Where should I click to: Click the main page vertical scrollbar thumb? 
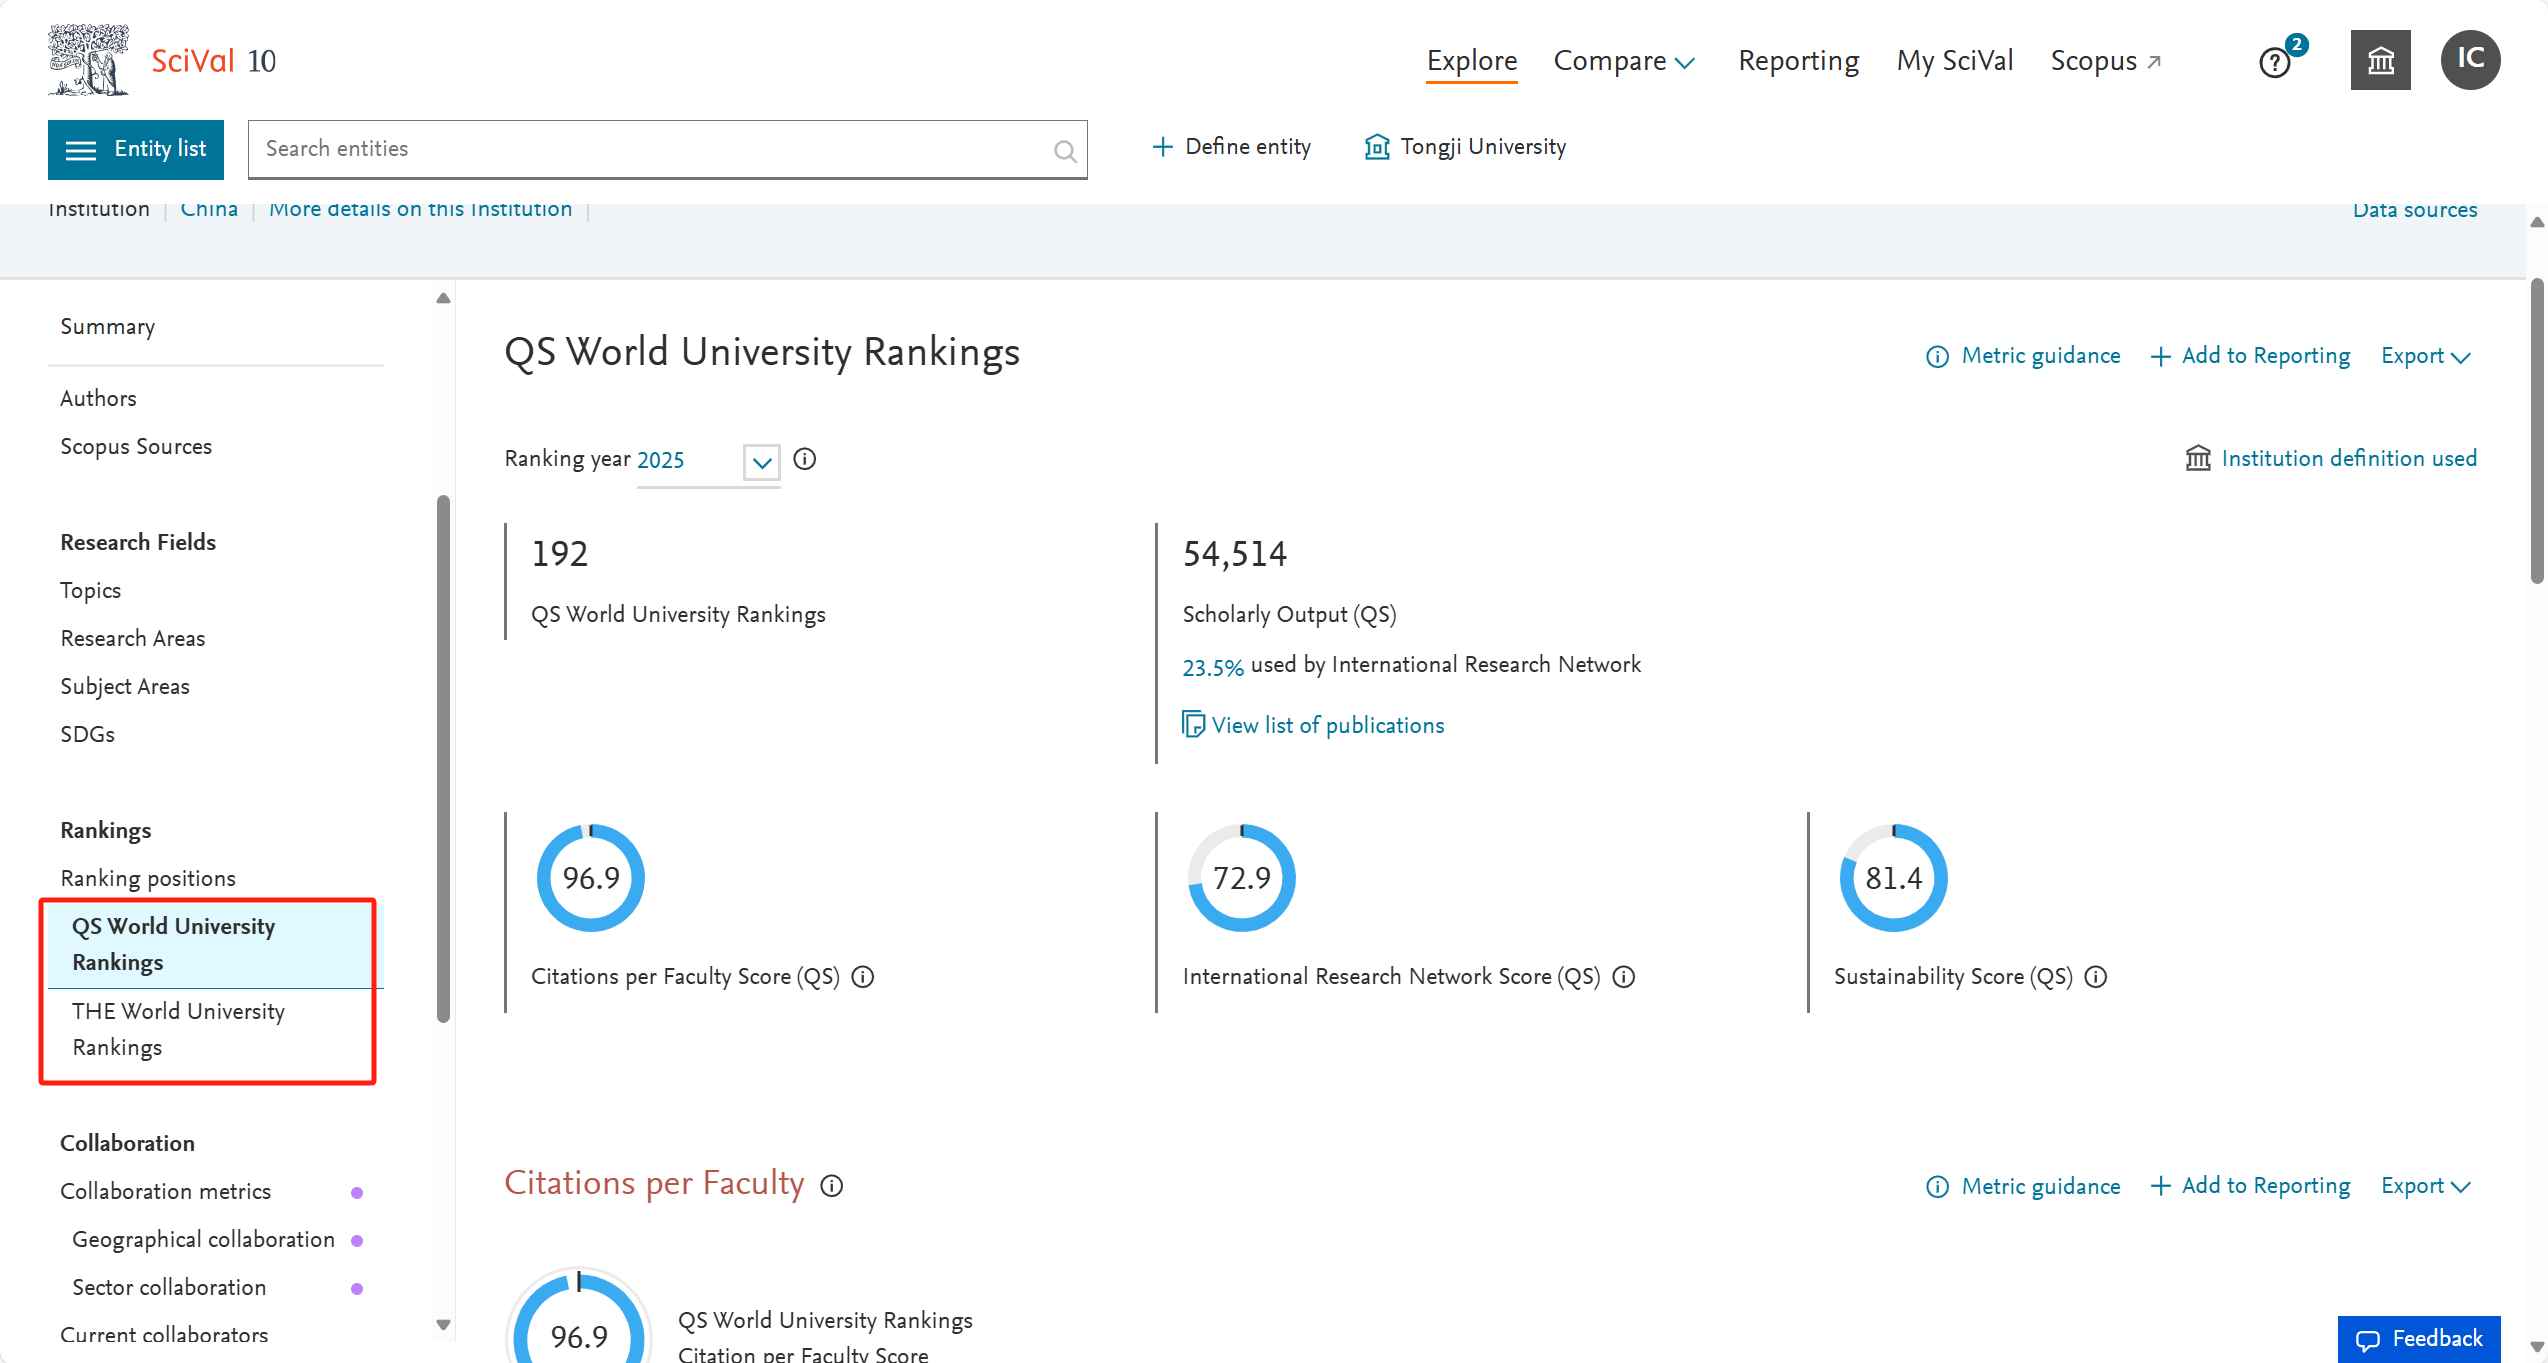coord(2537,431)
